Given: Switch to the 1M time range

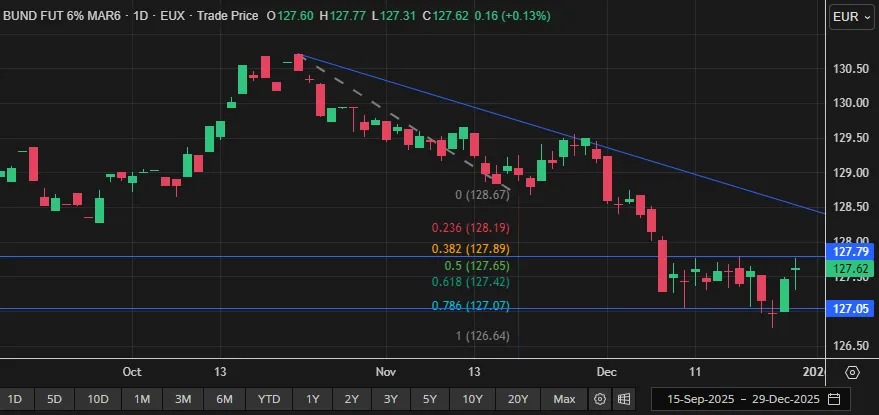Looking at the screenshot, I should coord(142,399).
